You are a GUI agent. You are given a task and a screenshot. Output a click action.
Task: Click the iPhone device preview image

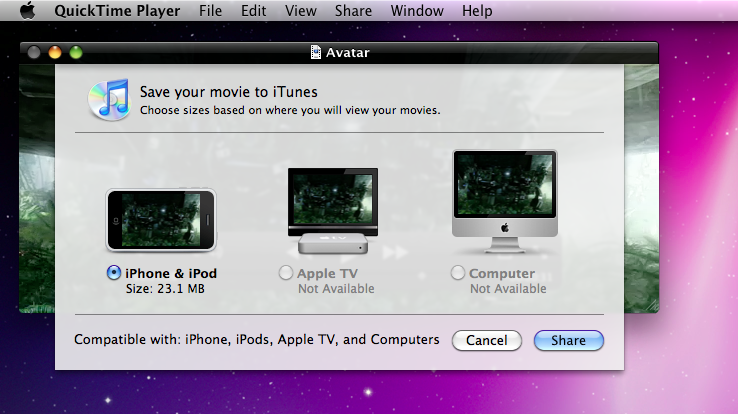click(x=161, y=220)
